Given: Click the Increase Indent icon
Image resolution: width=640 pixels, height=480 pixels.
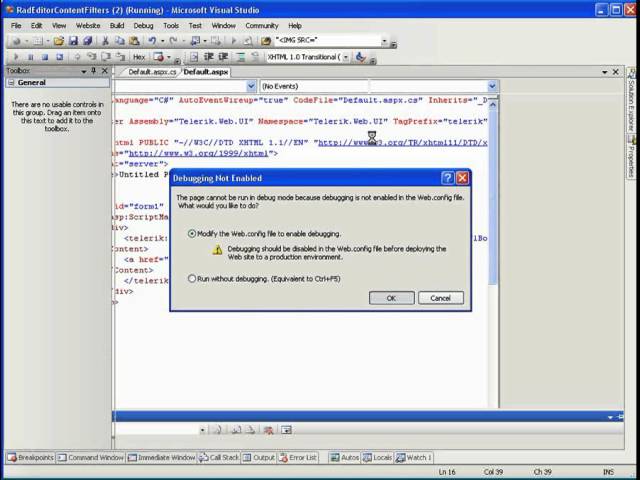Looking at the screenshot, I should tap(223, 57).
